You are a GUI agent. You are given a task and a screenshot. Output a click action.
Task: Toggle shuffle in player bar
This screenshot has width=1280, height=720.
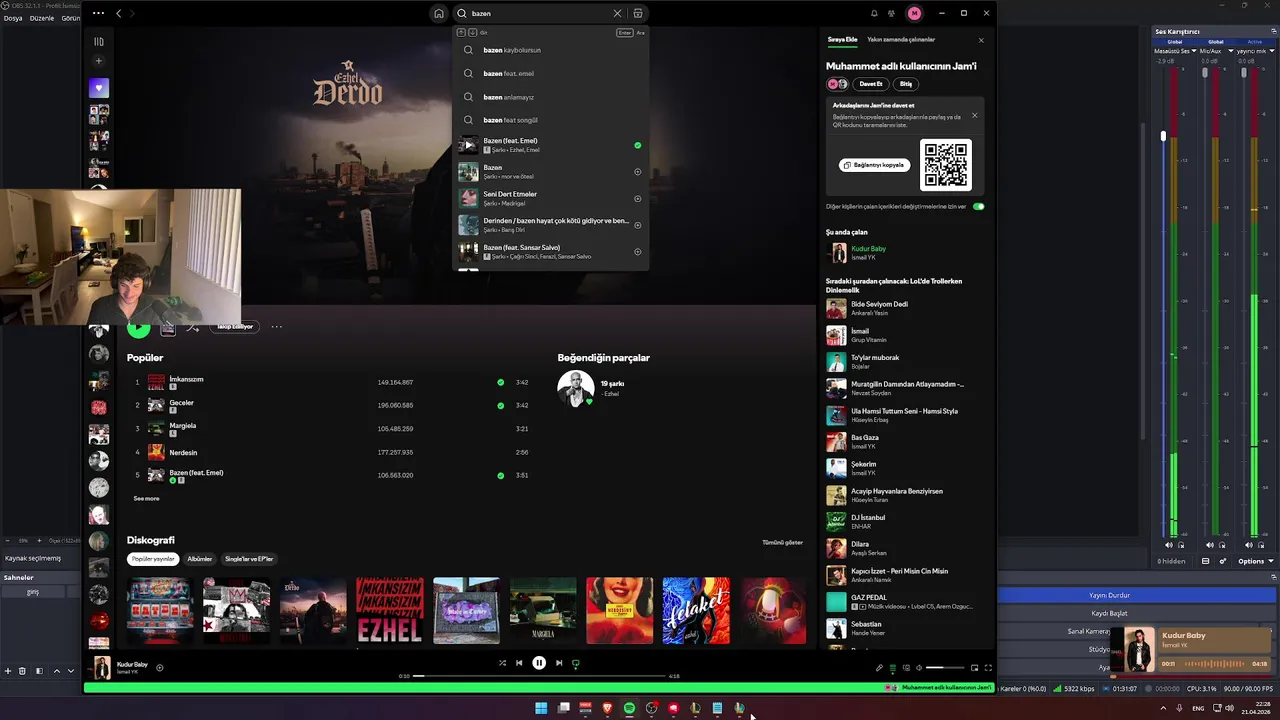point(502,663)
